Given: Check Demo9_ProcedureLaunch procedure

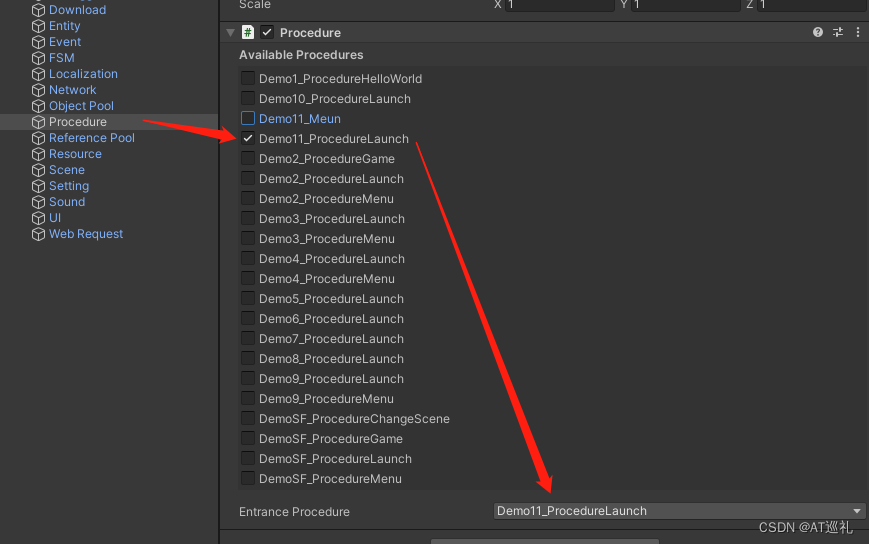Looking at the screenshot, I should pos(248,378).
